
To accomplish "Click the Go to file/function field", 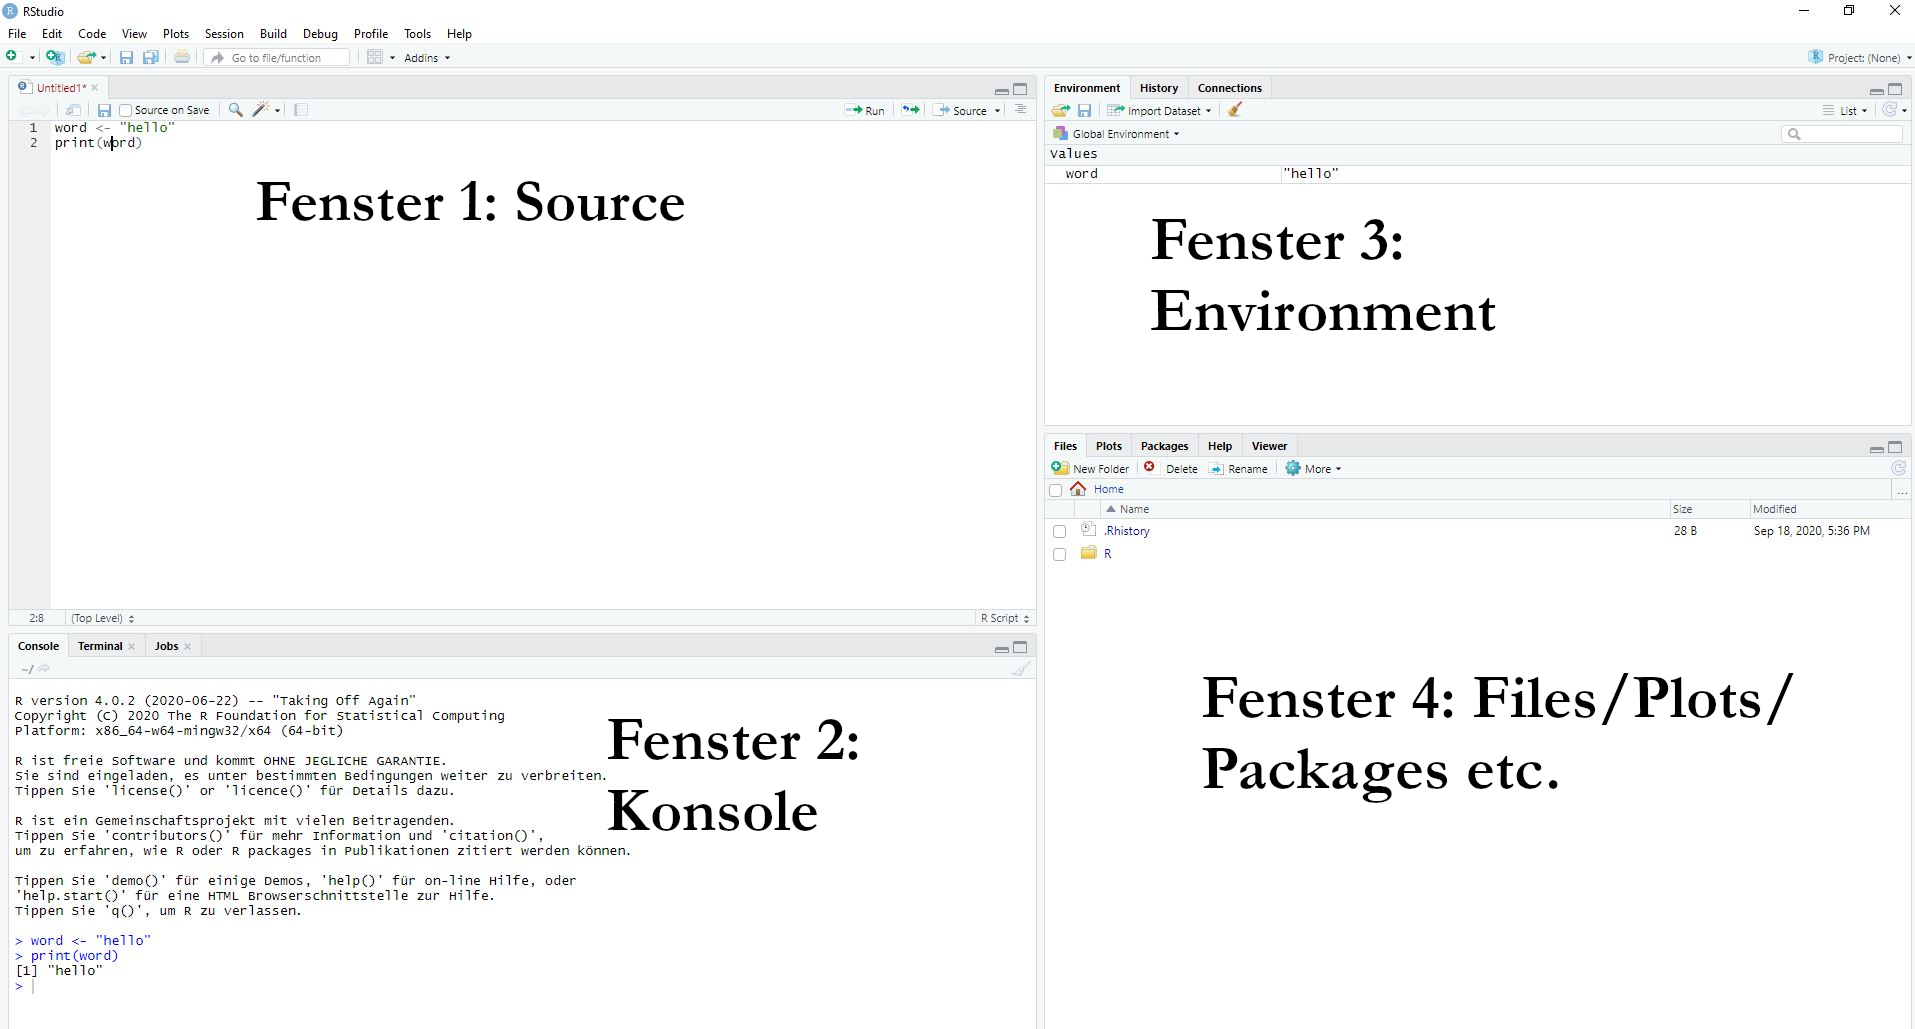I will click(278, 58).
